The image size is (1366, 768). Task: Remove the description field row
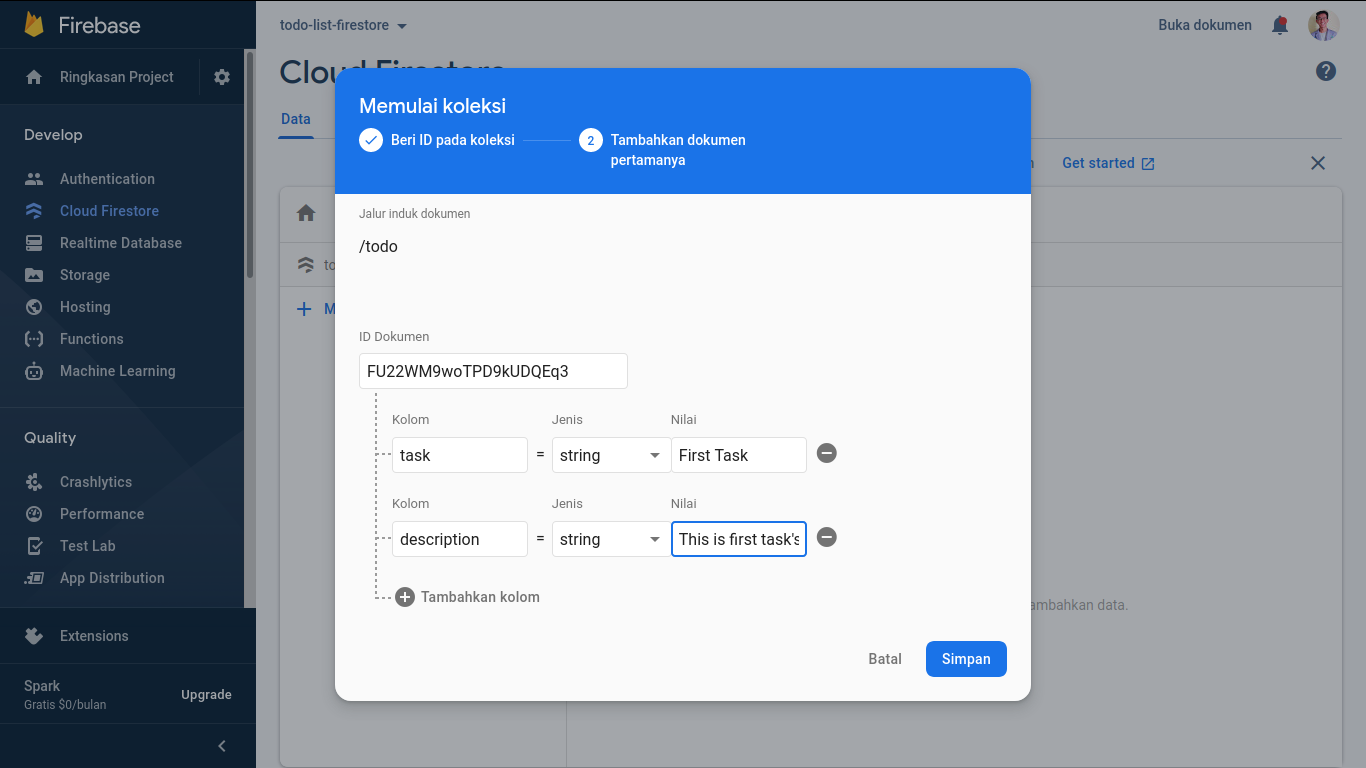826,537
